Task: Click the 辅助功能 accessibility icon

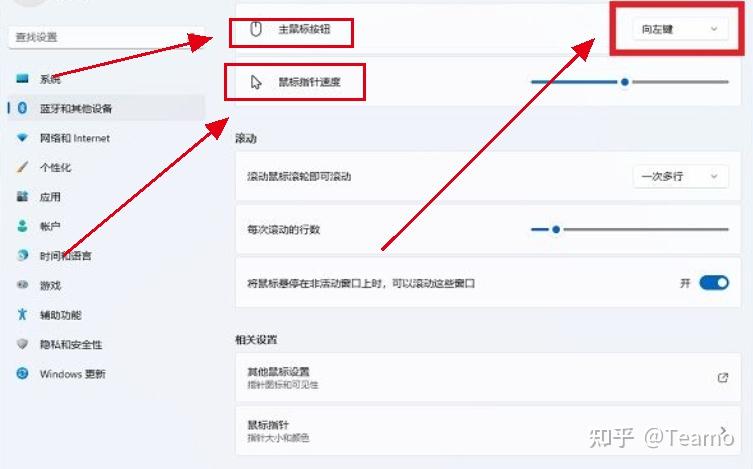Action: (22, 314)
